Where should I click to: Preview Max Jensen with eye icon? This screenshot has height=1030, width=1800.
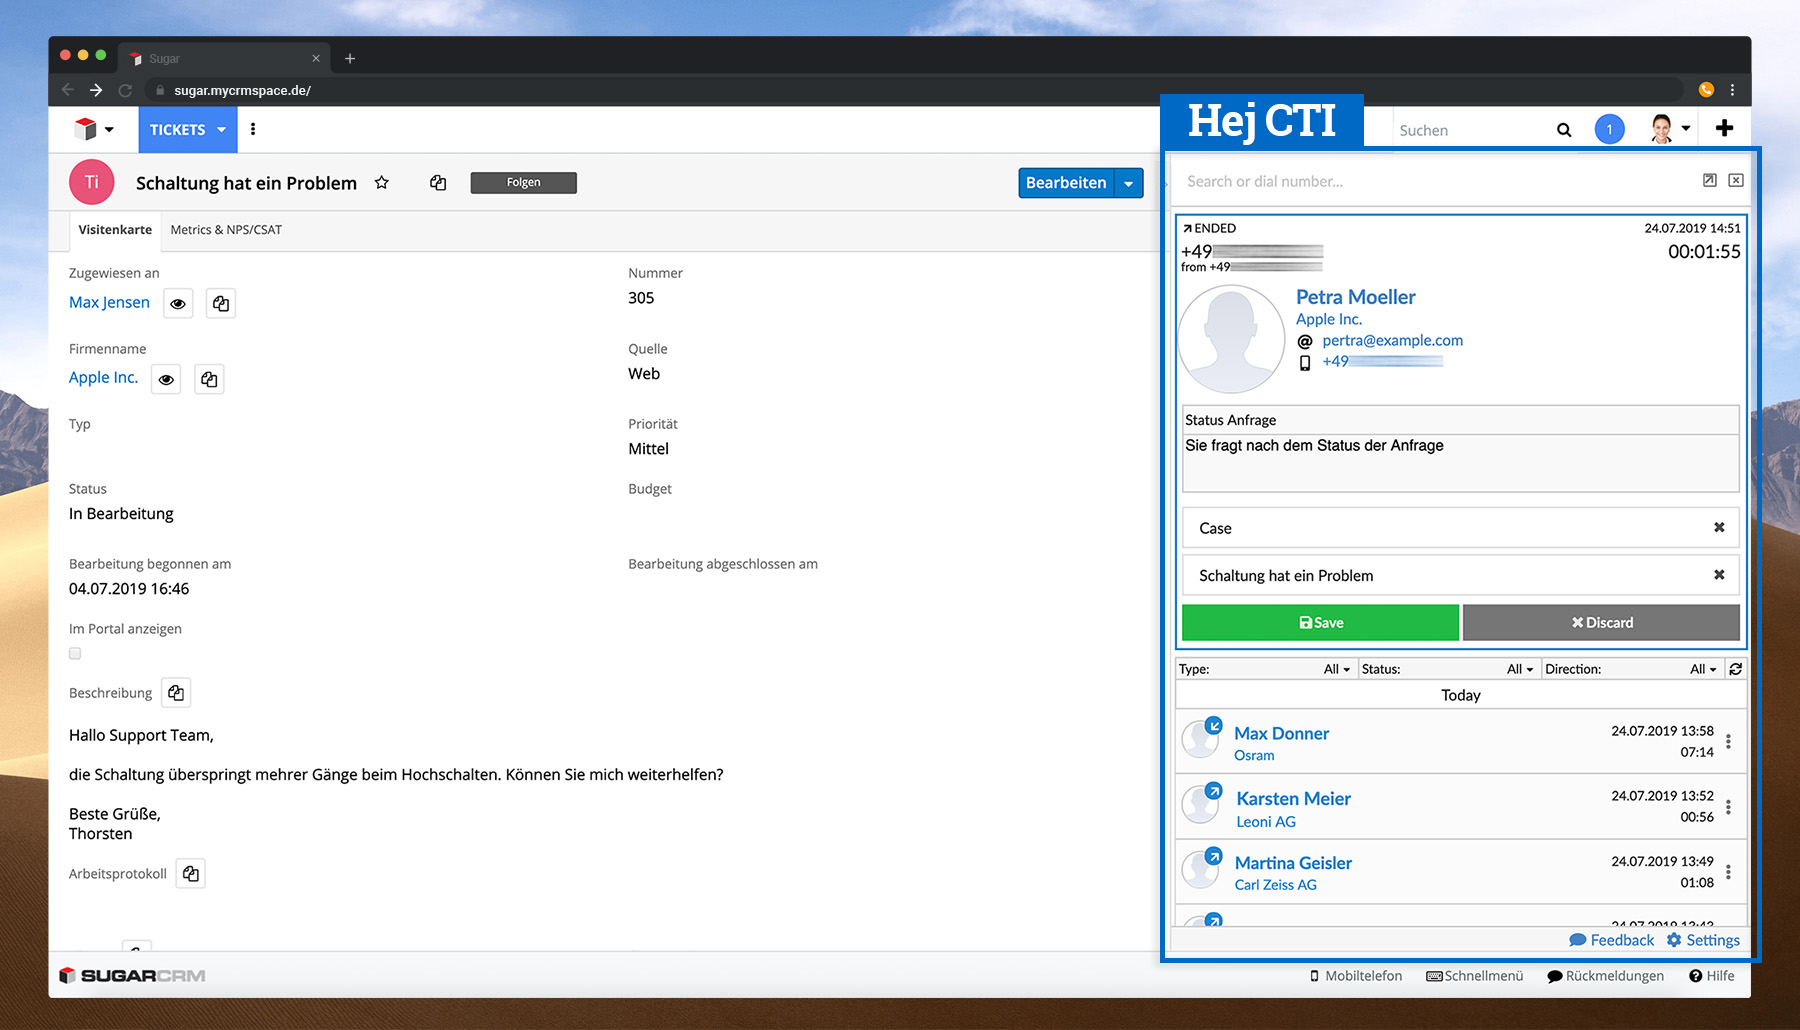pos(178,303)
